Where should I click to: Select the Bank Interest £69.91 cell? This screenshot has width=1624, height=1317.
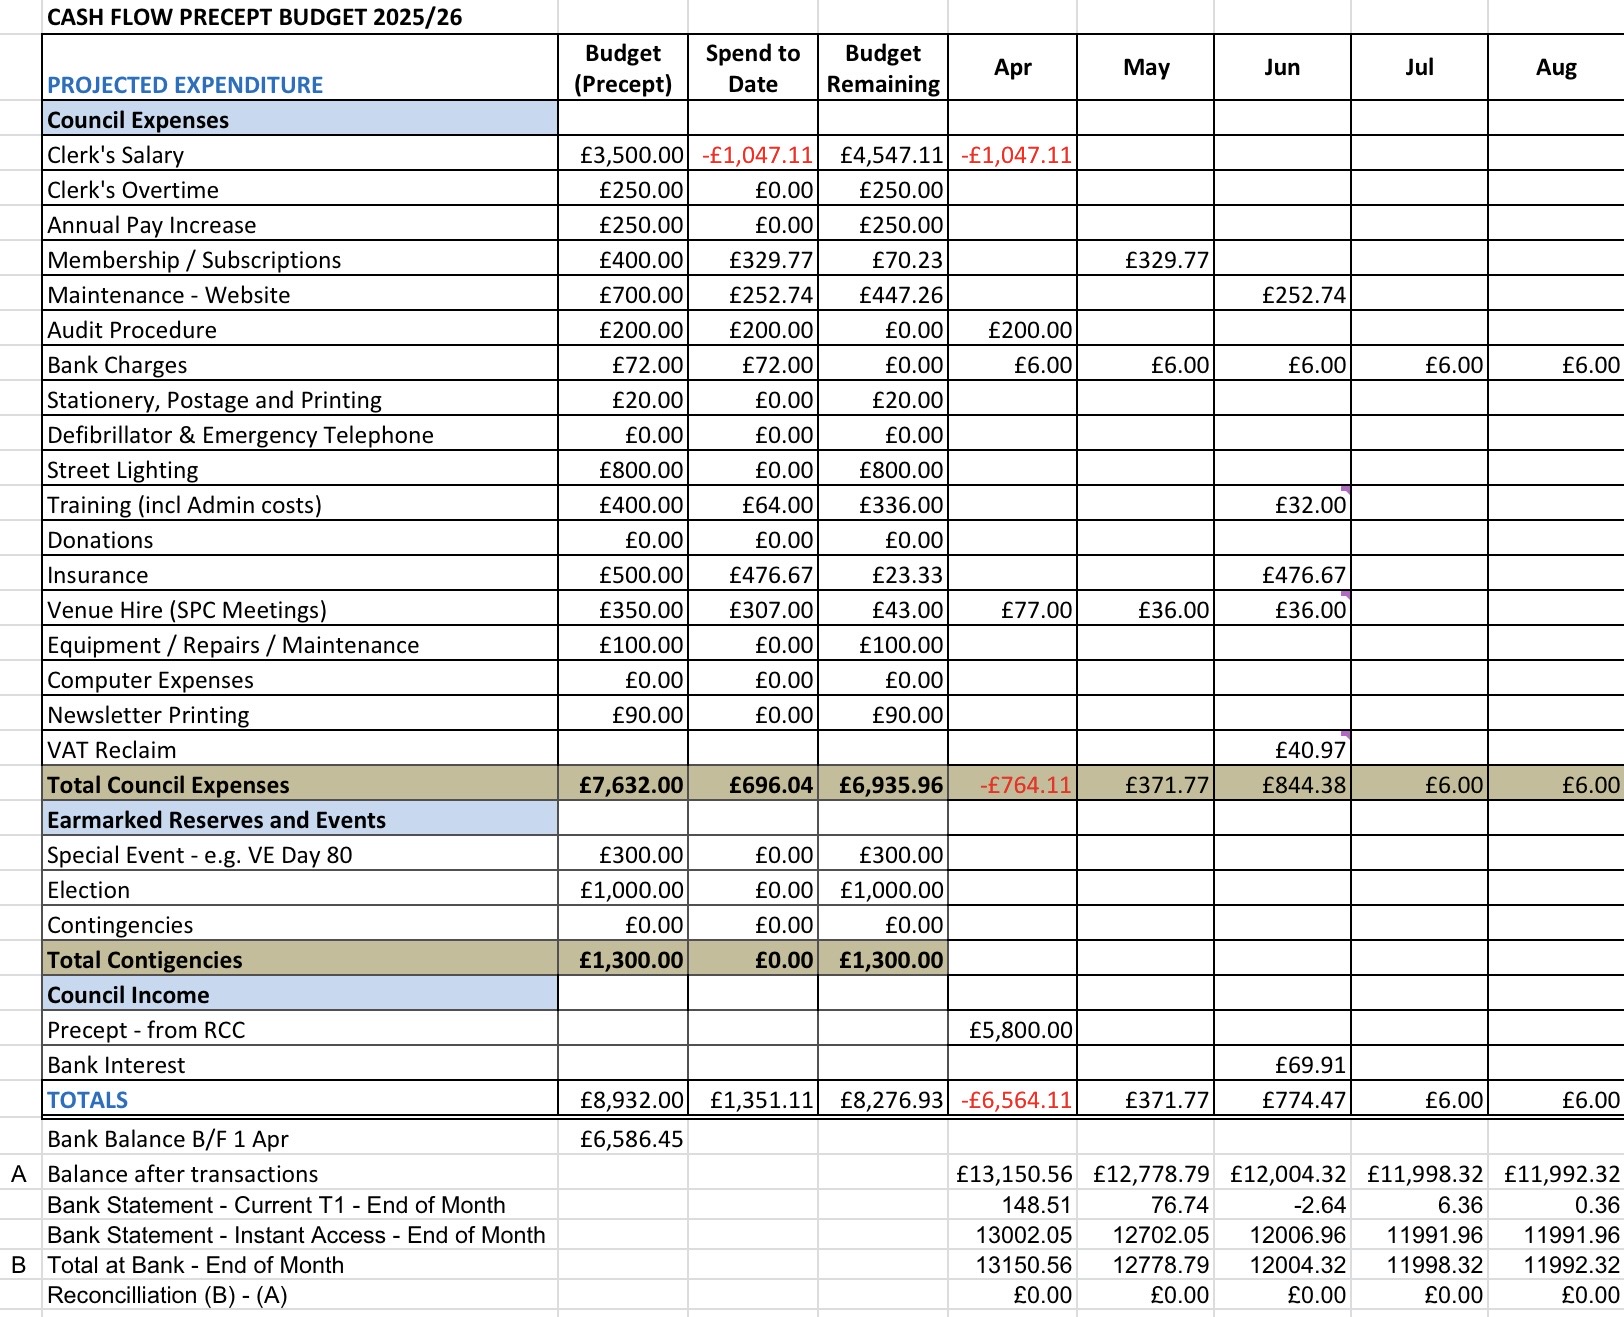[1308, 1065]
